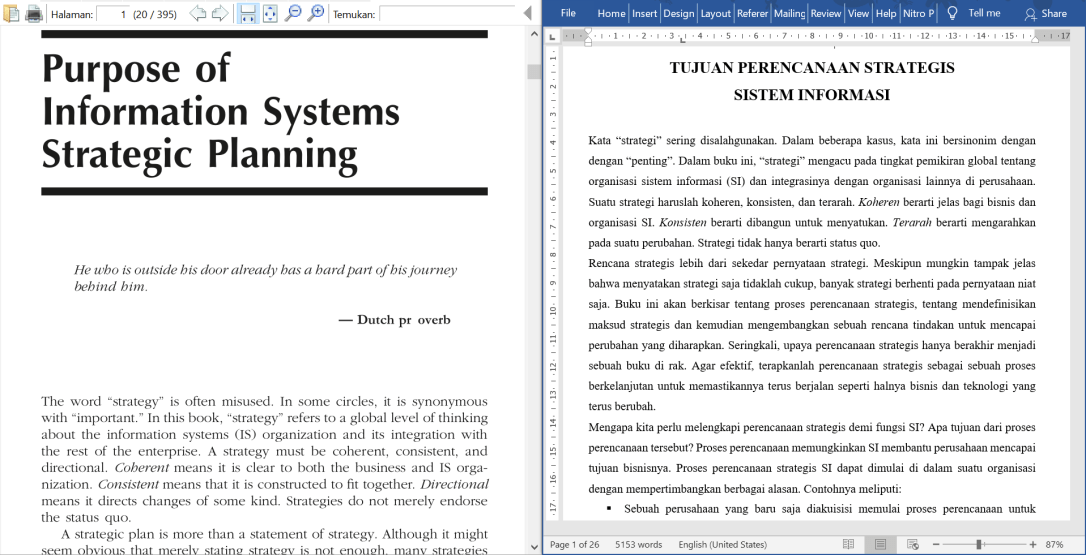Click the open file icon in PDF viewer

(12, 14)
